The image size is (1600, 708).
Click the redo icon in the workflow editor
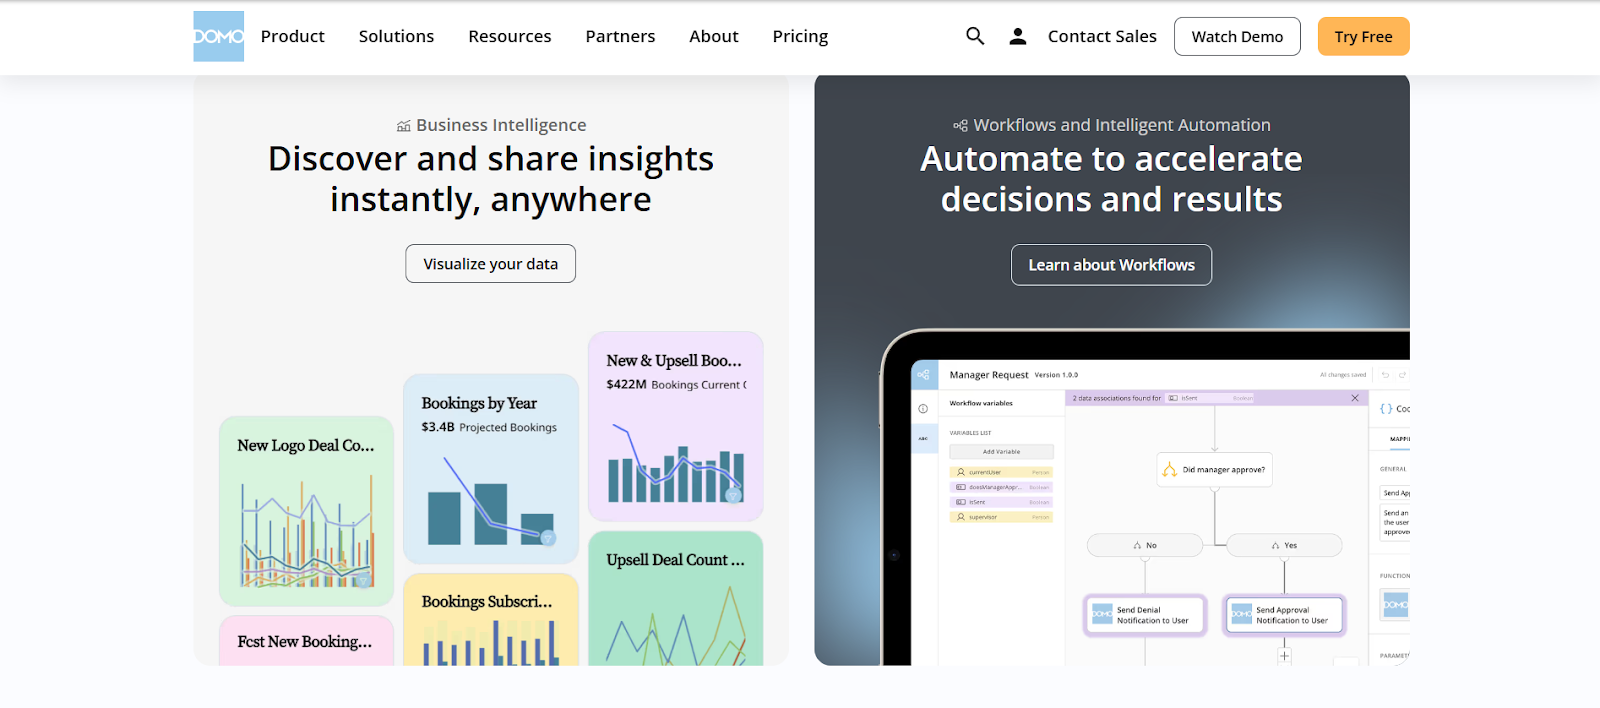pyautogui.click(x=1402, y=375)
